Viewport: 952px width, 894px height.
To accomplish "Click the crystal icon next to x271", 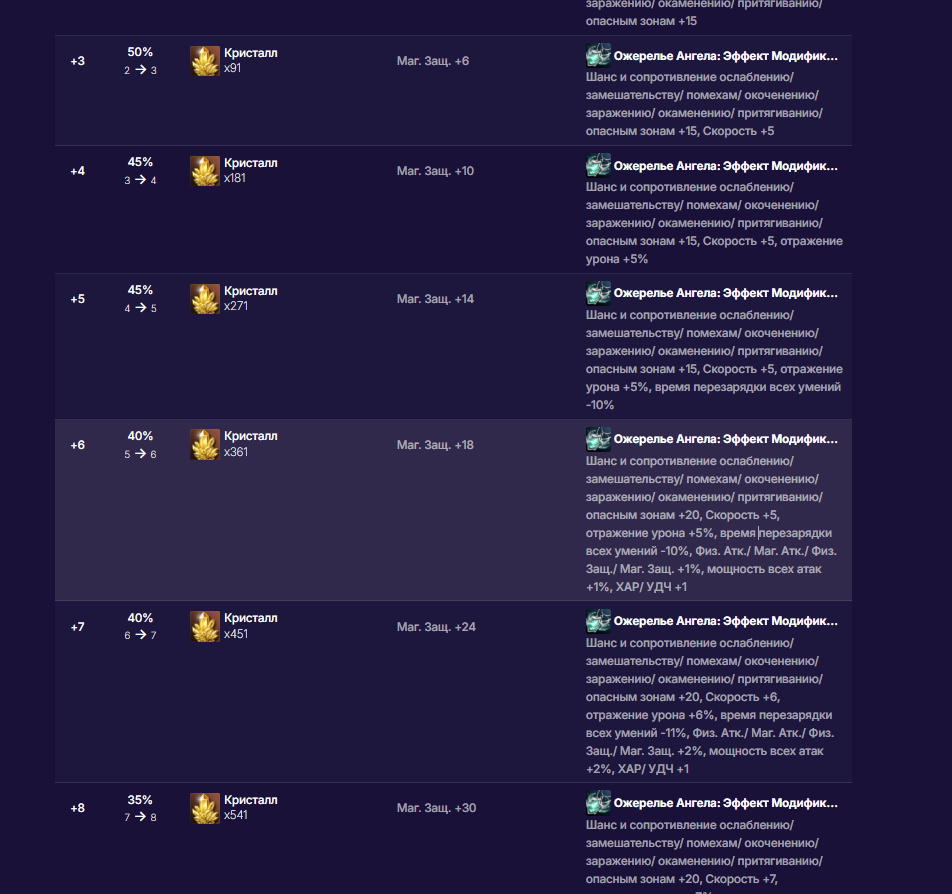I will (x=205, y=299).
